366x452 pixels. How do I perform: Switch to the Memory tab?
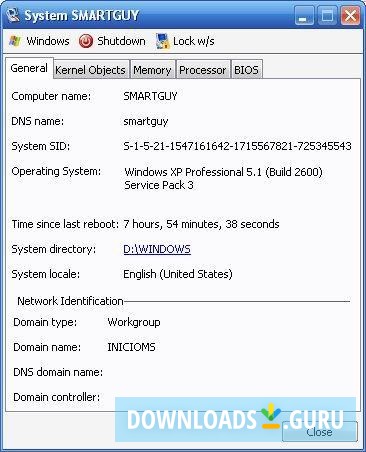tap(152, 70)
